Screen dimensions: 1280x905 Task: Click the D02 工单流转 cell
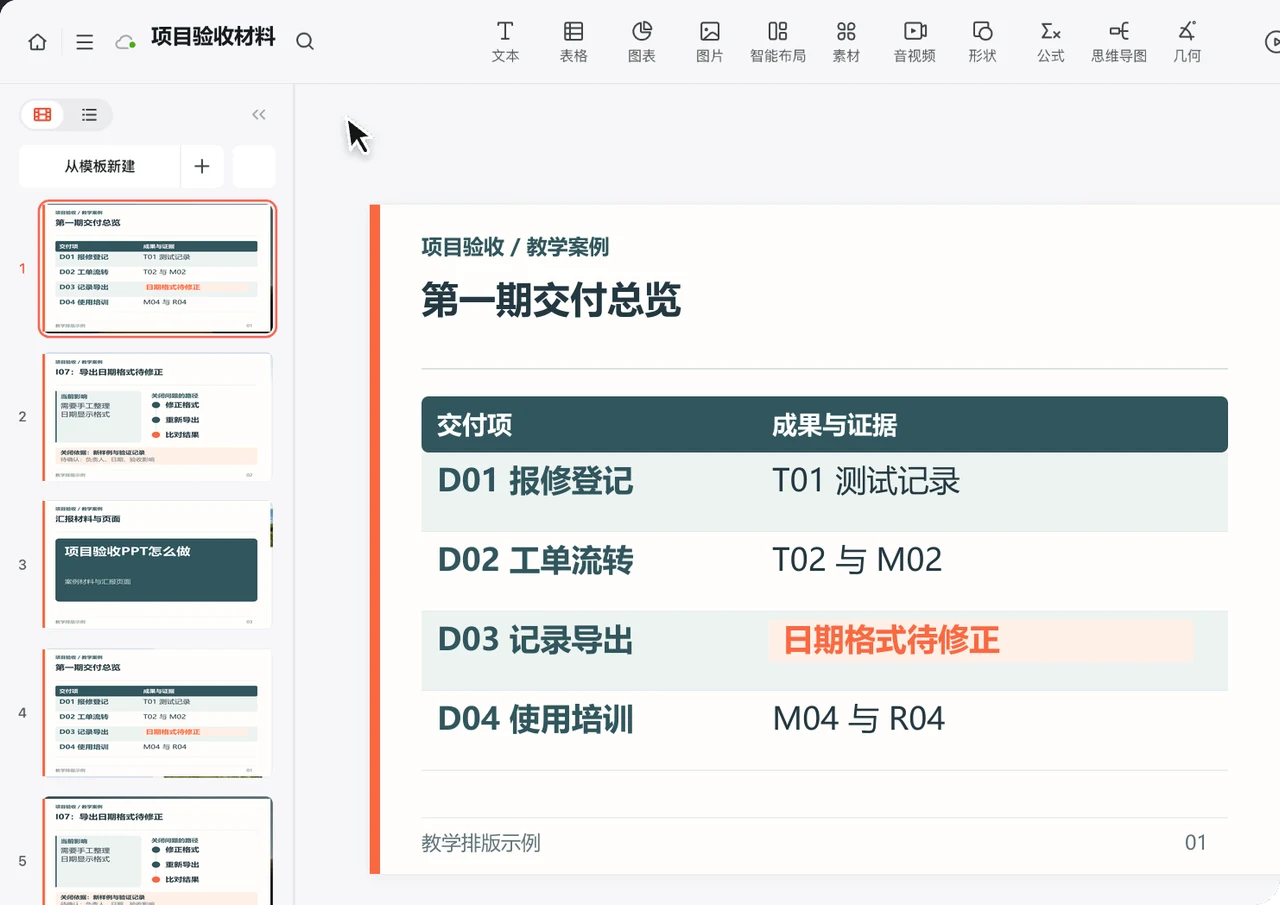[x=535, y=560]
